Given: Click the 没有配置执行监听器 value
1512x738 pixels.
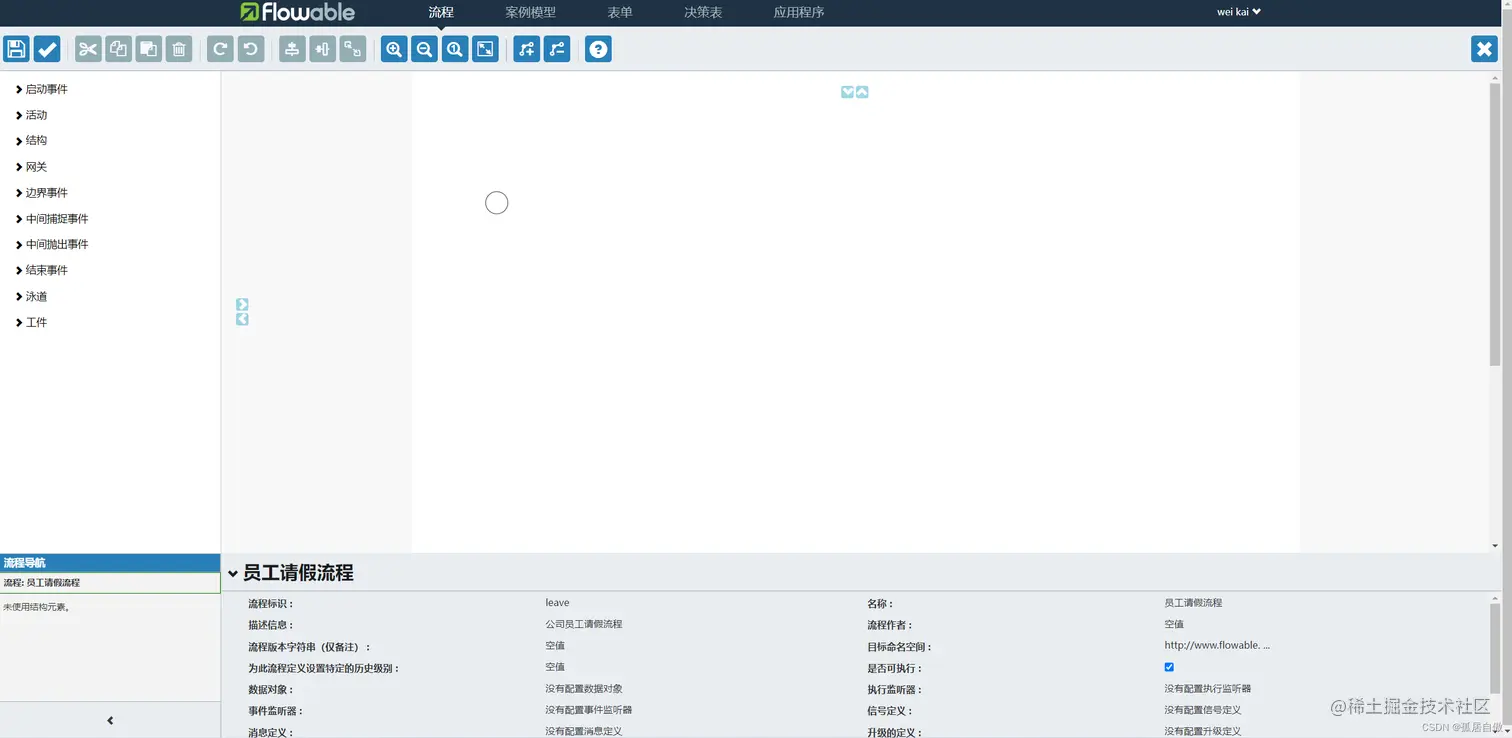Looking at the screenshot, I should 1207,688.
